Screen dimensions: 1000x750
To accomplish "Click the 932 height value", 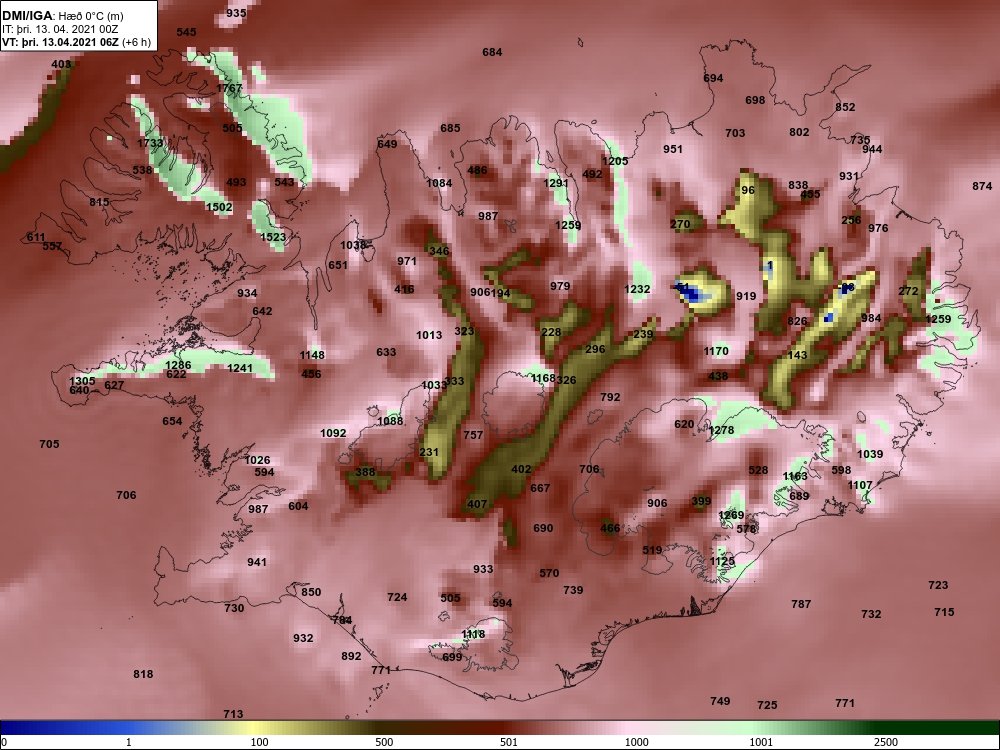I will click(x=303, y=637).
